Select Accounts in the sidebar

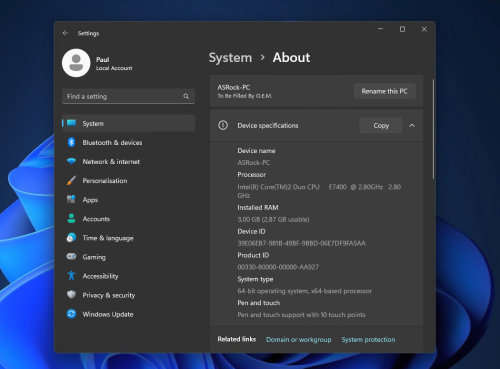[x=129, y=219]
